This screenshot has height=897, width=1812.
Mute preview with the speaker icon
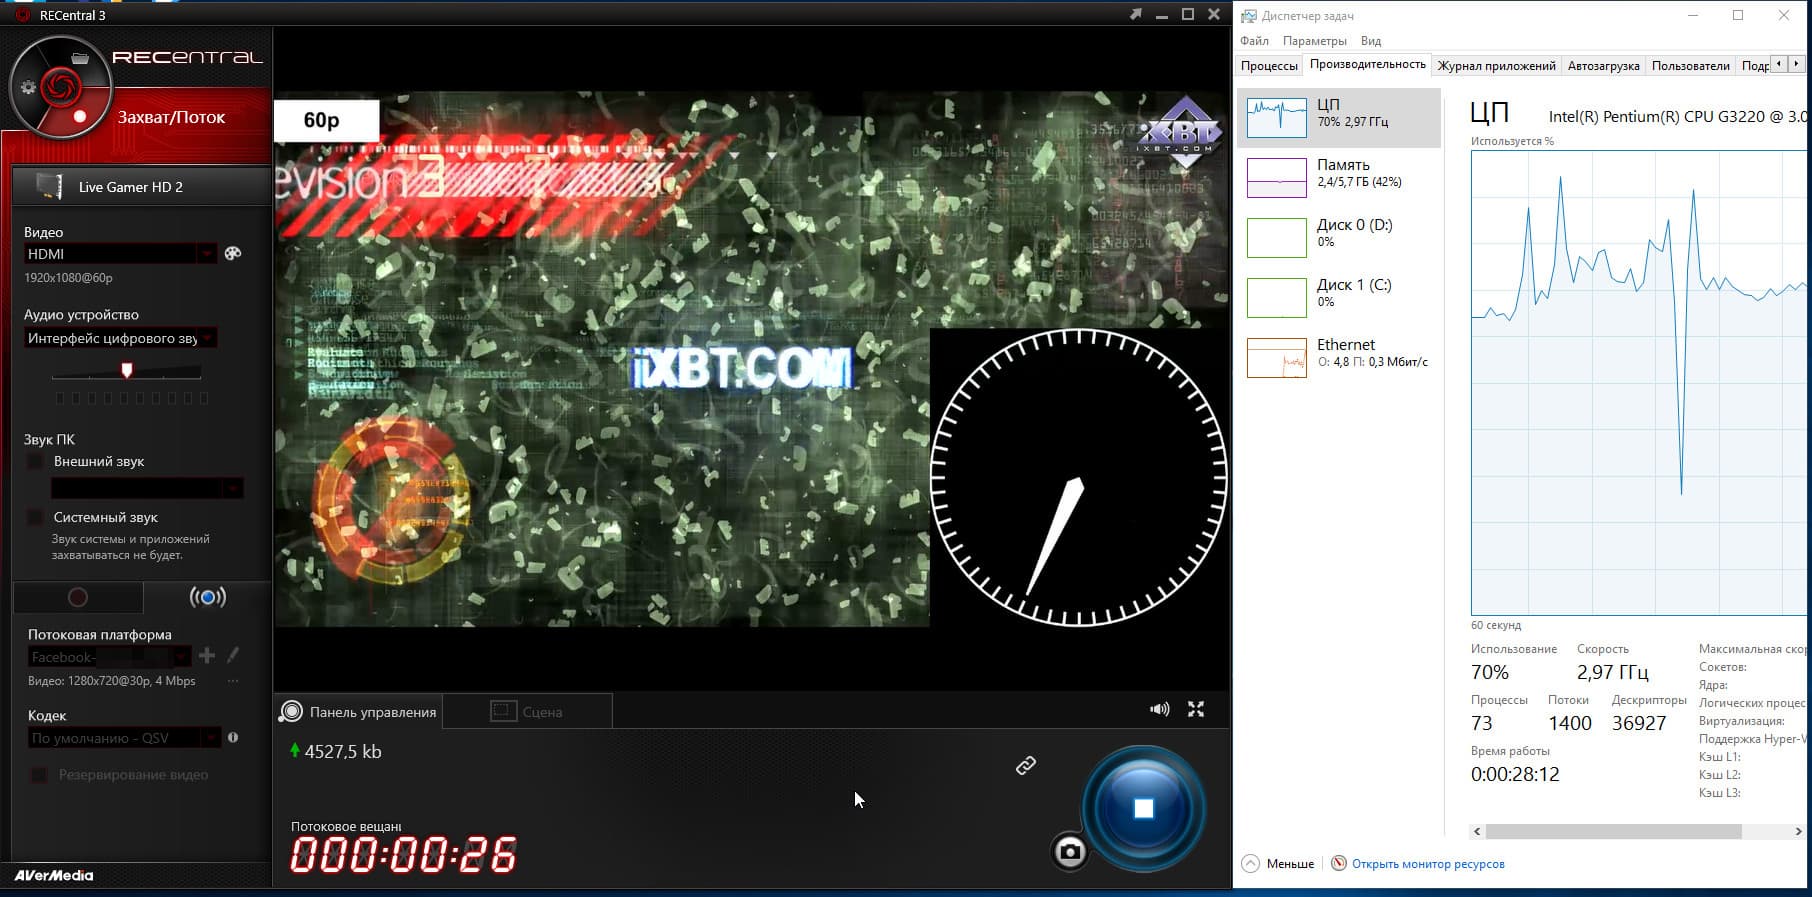[x=1159, y=709]
